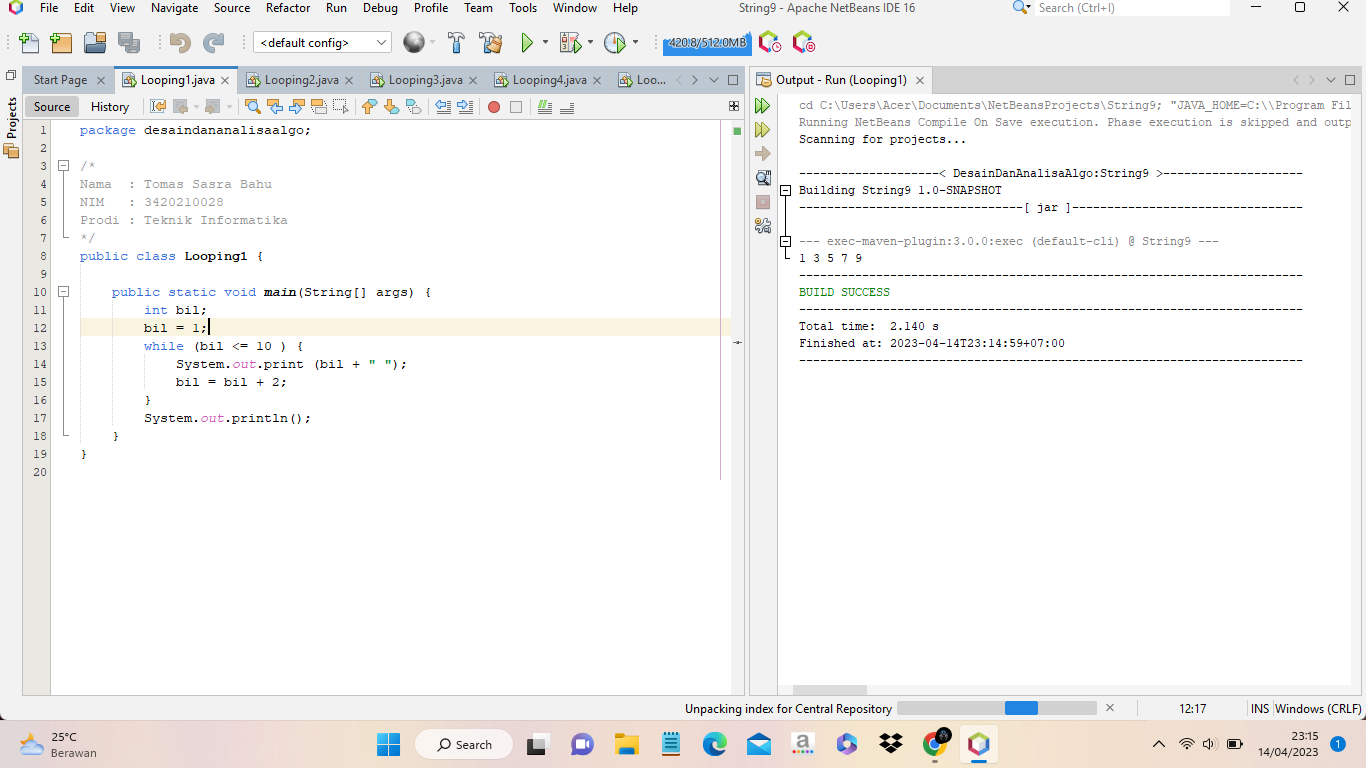Viewport: 1366px width, 768px height.
Task: Click the Unpacking index progress bar
Action: click(x=997, y=708)
